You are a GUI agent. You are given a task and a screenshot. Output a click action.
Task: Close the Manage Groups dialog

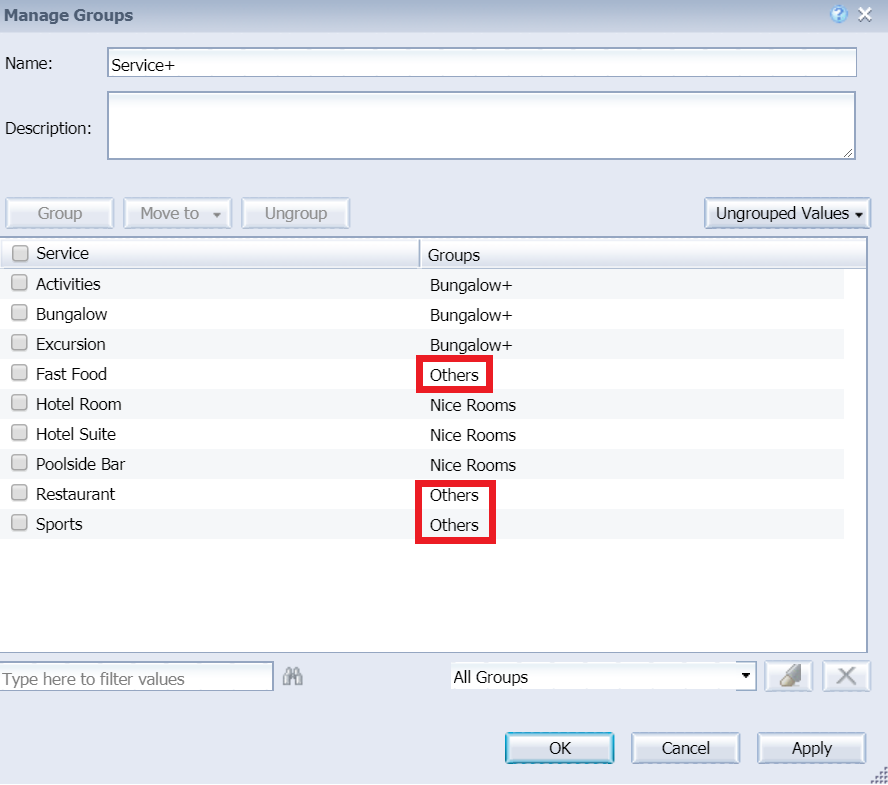coord(866,15)
